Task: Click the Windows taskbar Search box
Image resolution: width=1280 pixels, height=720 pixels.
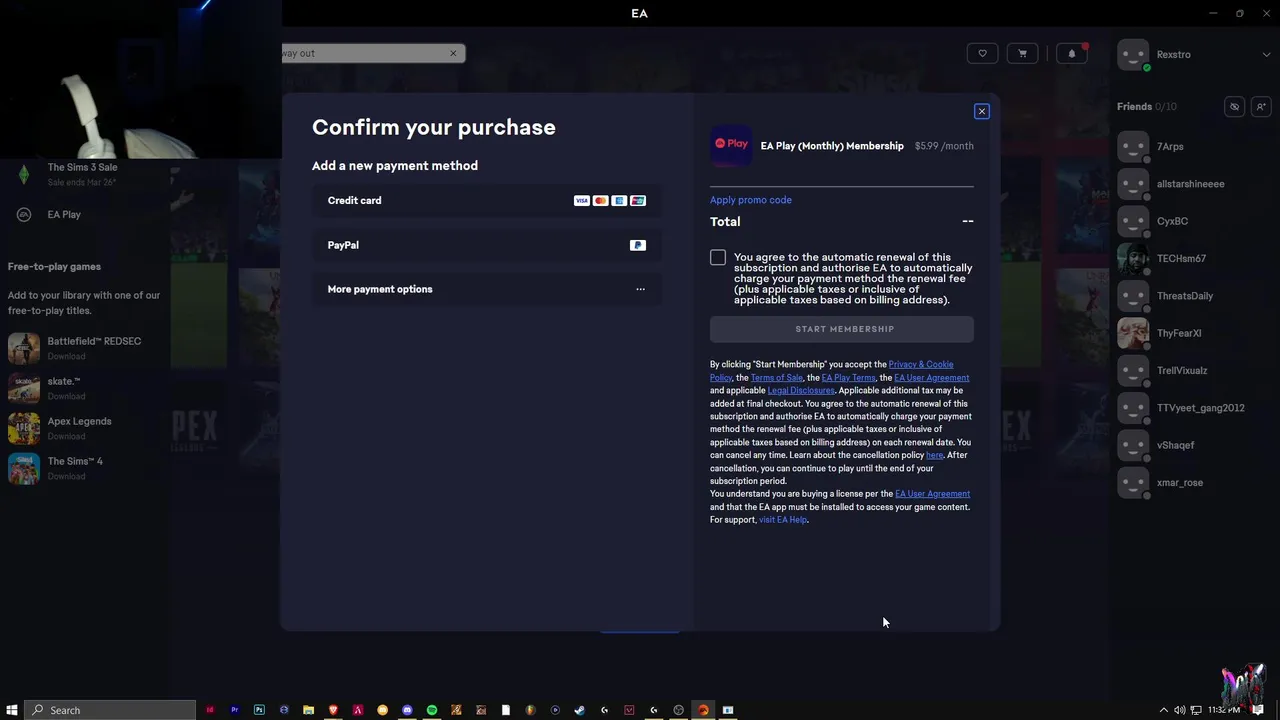Action: [x=110, y=710]
